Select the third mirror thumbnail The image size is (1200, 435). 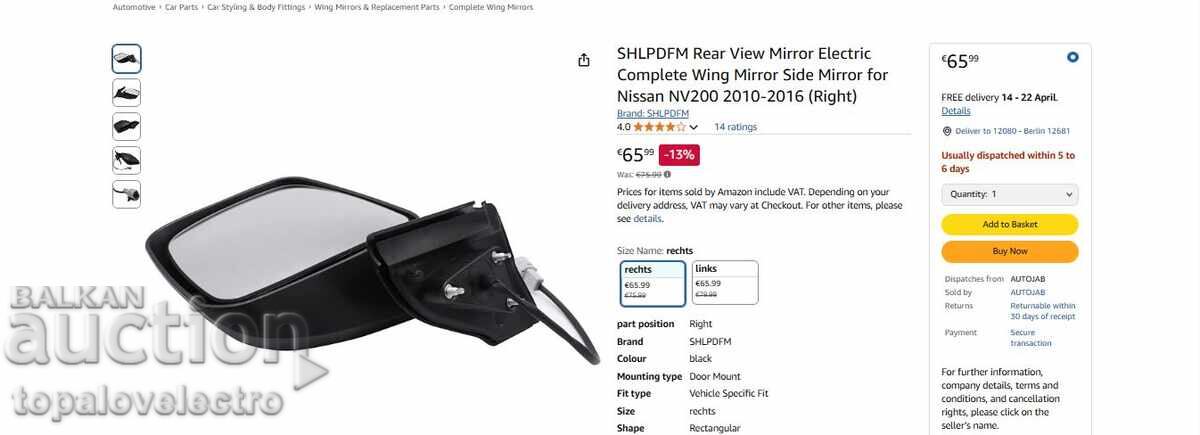click(x=127, y=127)
